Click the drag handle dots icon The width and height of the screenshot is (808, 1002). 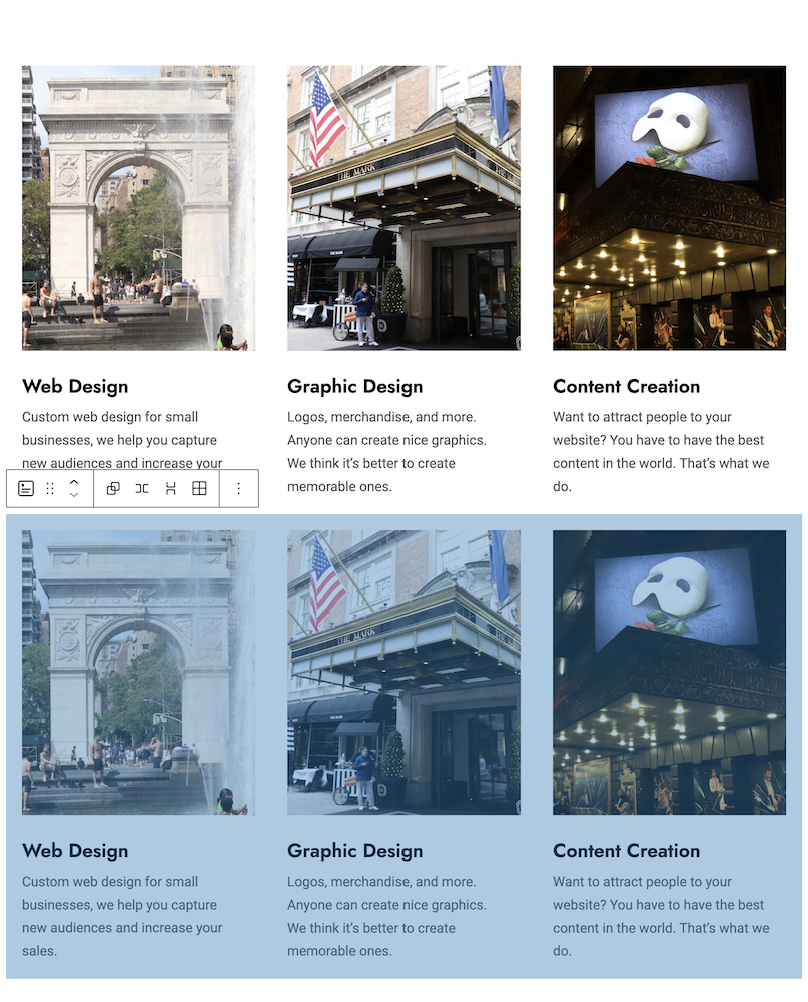coord(50,488)
